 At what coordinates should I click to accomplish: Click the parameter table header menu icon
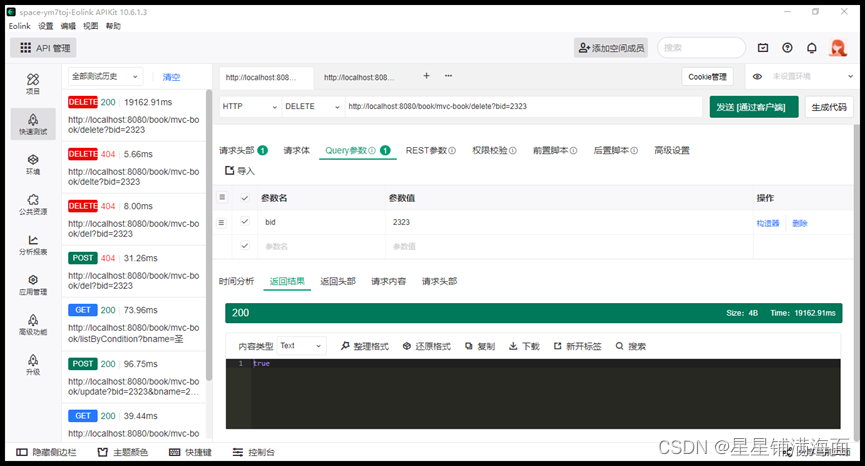tap(222, 197)
